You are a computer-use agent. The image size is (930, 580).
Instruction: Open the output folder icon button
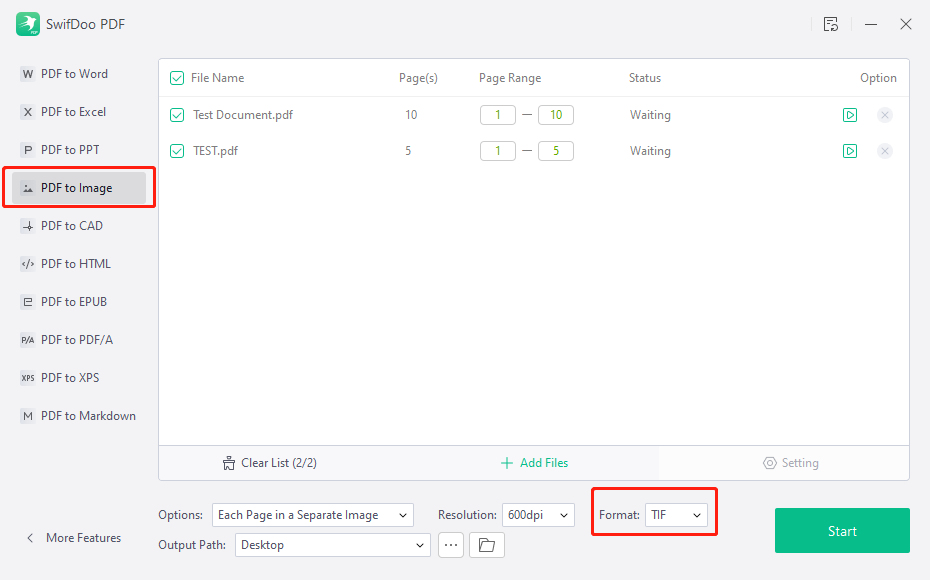coord(487,545)
